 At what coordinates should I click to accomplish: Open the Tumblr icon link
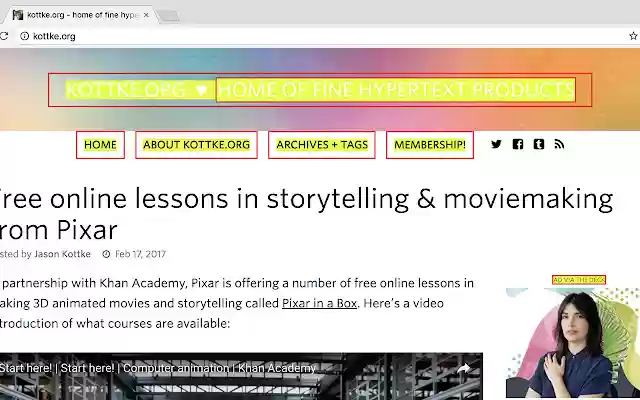pyautogui.click(x=539, y=144)
